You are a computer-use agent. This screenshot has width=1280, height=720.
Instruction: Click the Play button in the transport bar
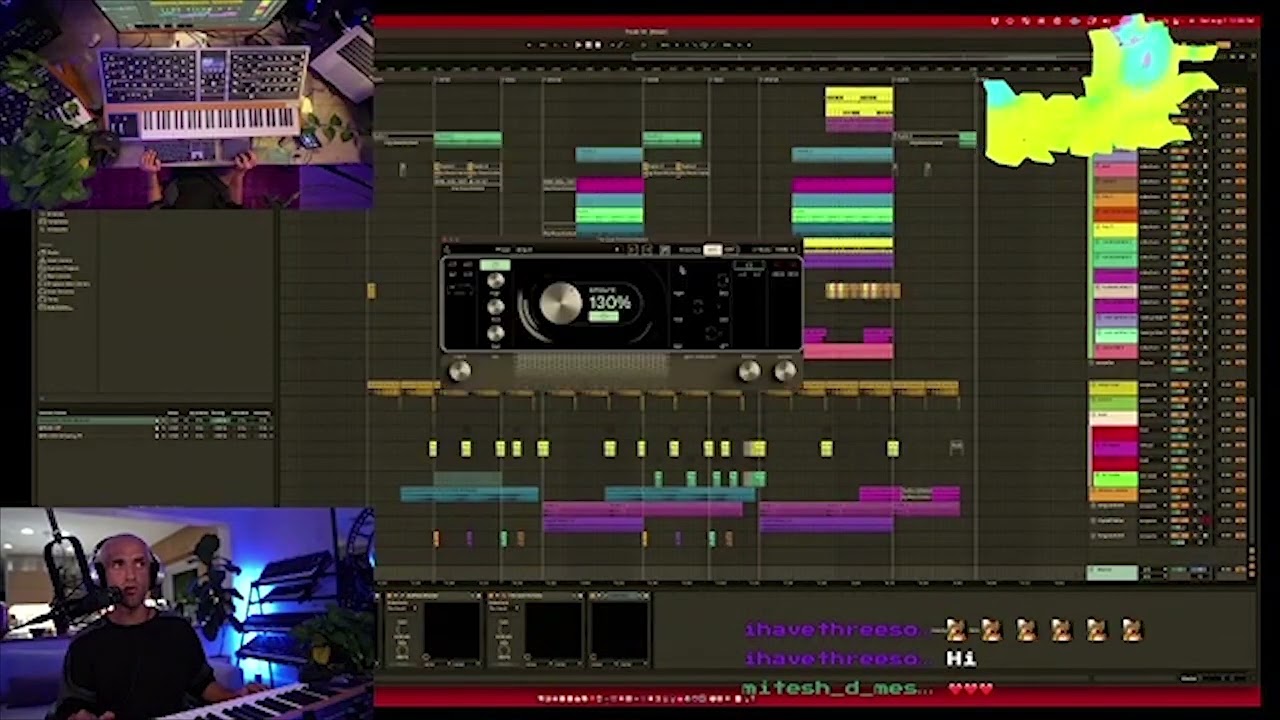pos(577,45)
